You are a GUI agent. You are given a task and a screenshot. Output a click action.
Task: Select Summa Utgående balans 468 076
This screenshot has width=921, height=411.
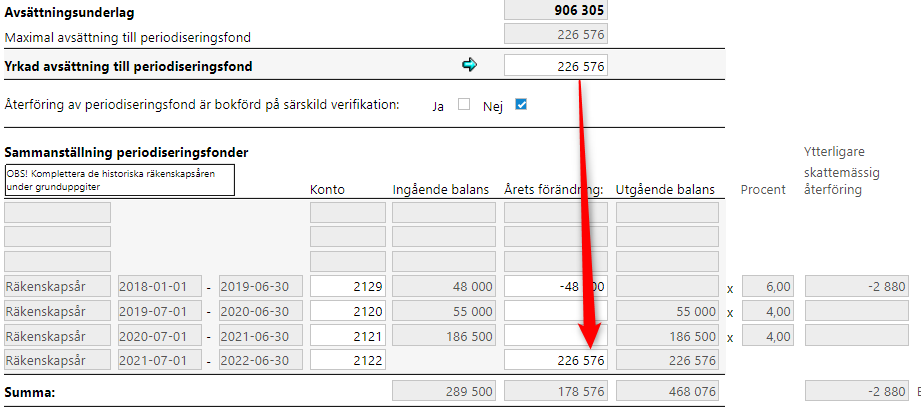coord(667,390)
